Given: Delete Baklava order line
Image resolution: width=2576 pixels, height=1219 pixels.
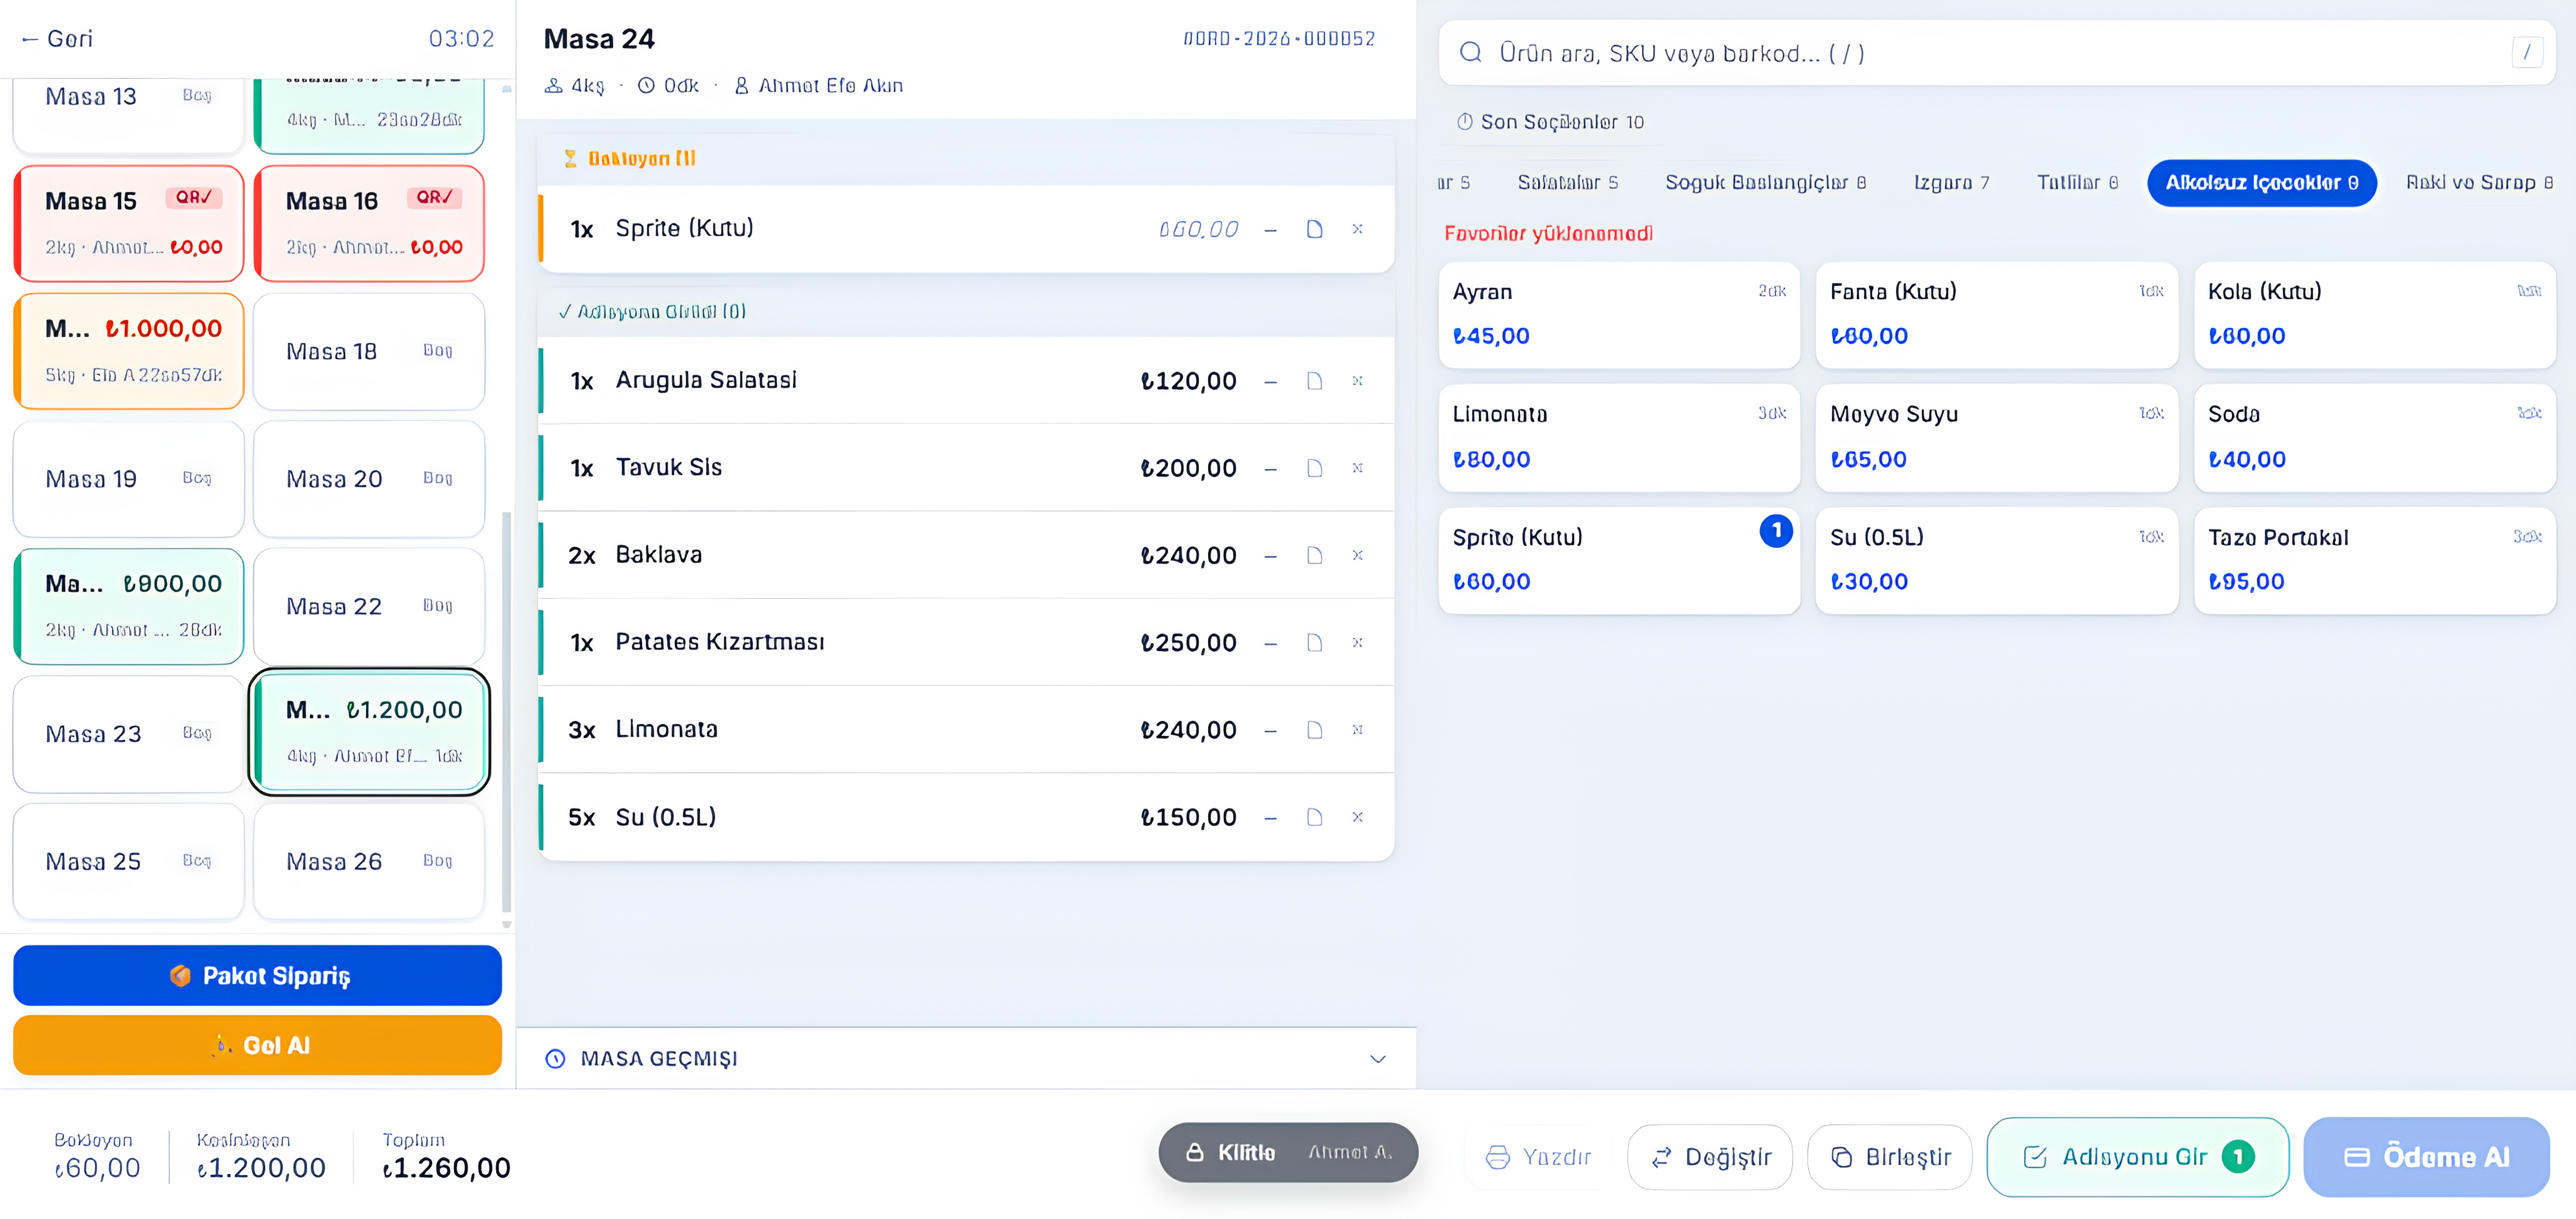Looking at the screenshot, I should [x=1357, y=555].
